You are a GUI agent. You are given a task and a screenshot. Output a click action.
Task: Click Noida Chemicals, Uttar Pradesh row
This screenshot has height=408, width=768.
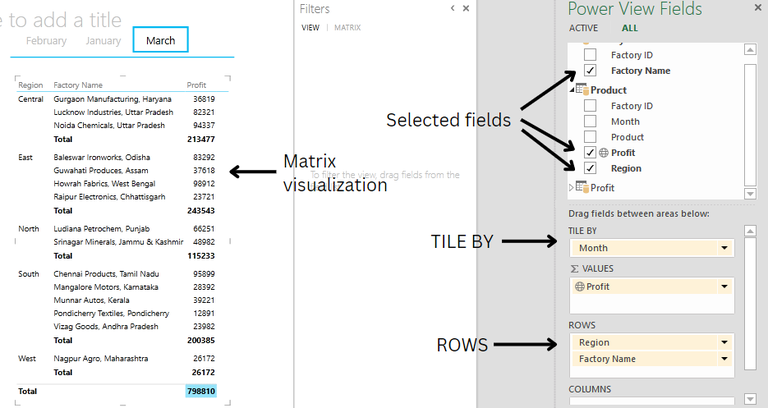109,125
